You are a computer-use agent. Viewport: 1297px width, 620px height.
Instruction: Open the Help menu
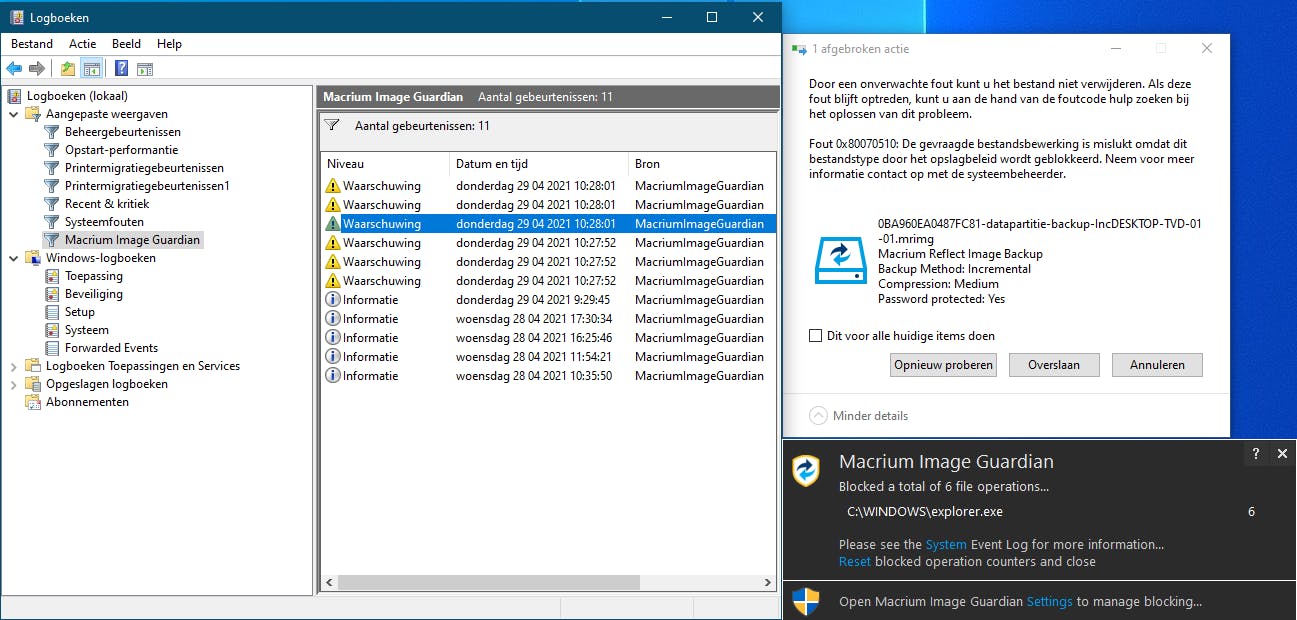click(x=169, y=44)
